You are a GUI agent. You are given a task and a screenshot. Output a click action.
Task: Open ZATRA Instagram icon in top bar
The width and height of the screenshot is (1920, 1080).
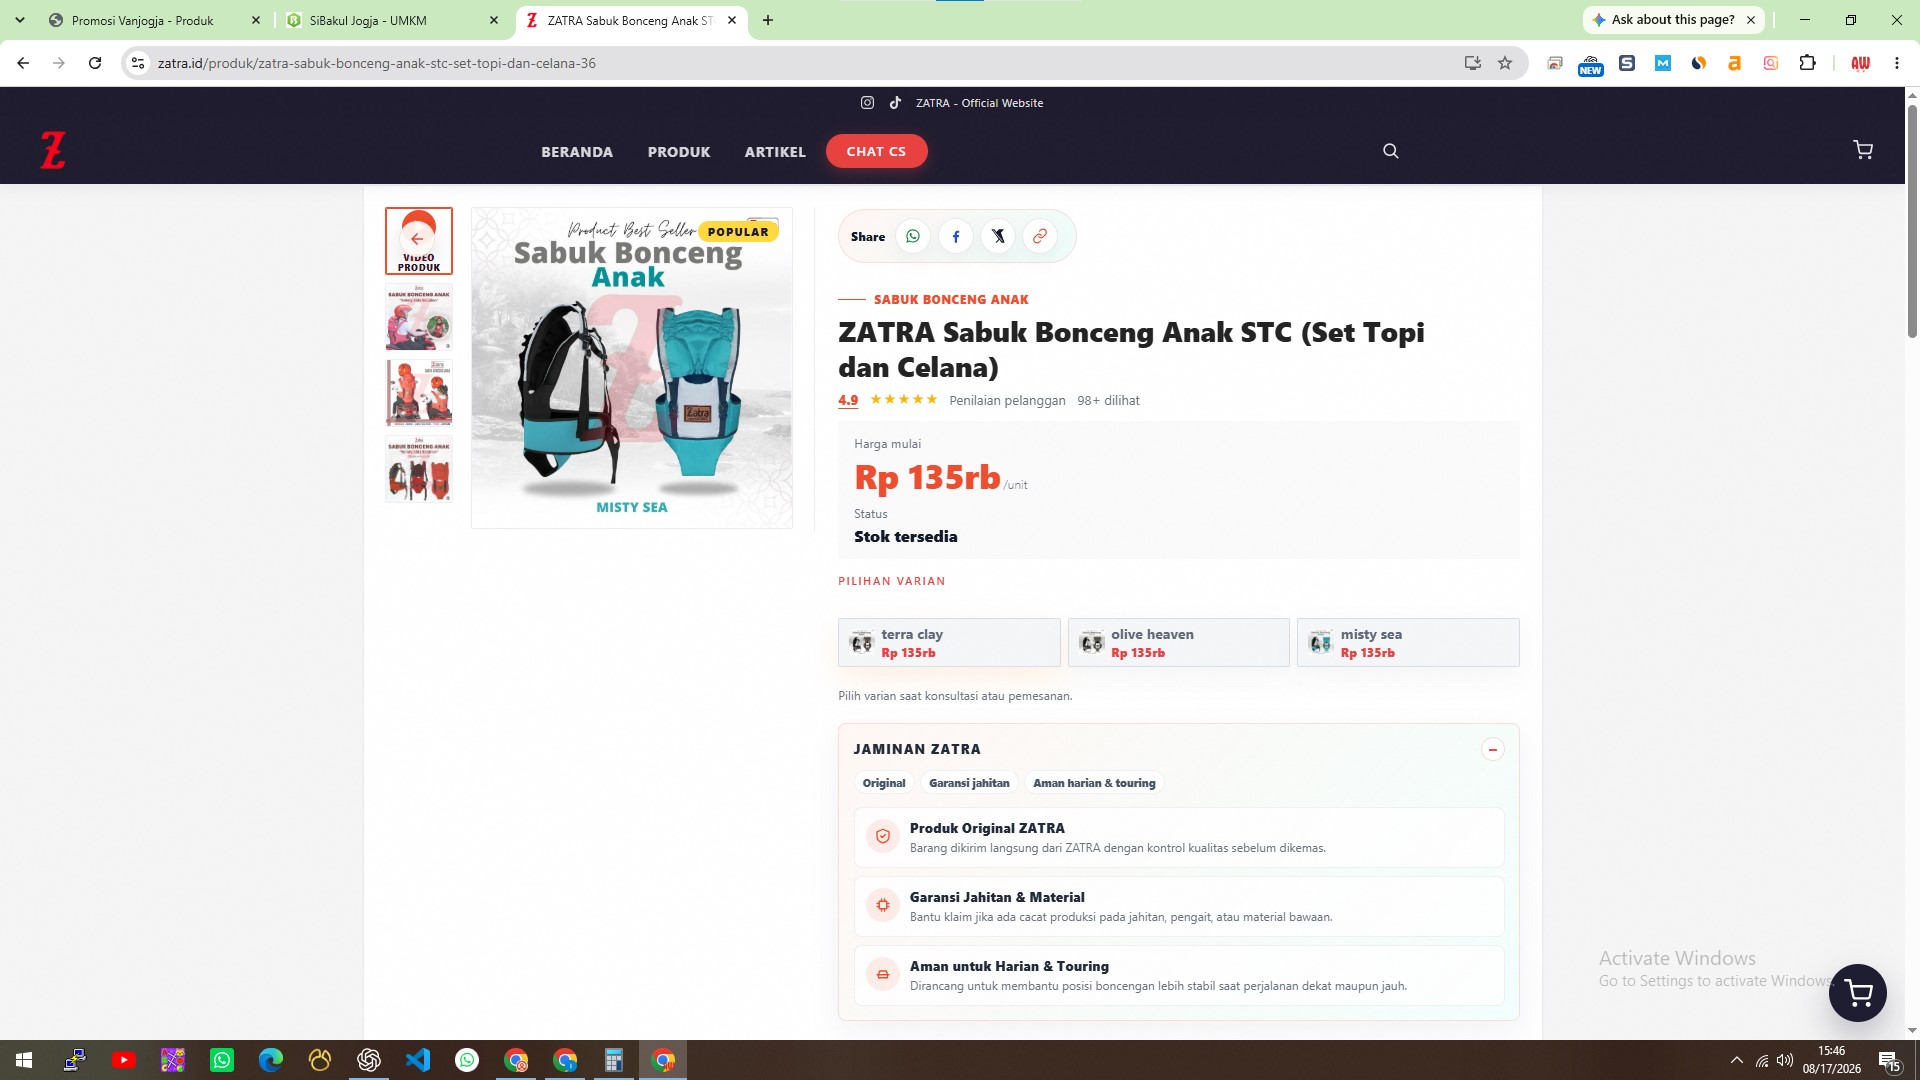pyautogui.click(x=867, y=103)
